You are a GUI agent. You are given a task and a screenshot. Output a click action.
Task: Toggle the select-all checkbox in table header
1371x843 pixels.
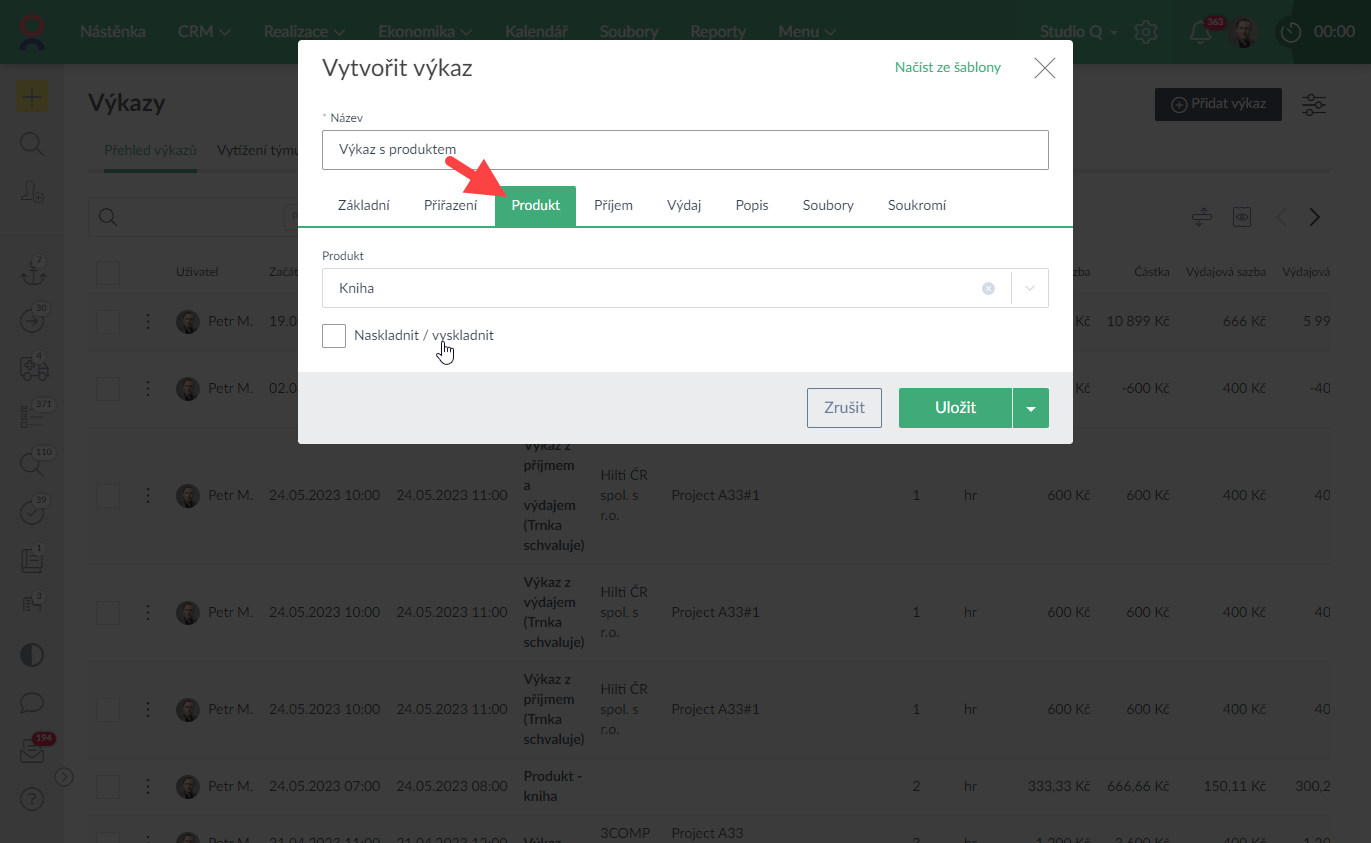108,272
